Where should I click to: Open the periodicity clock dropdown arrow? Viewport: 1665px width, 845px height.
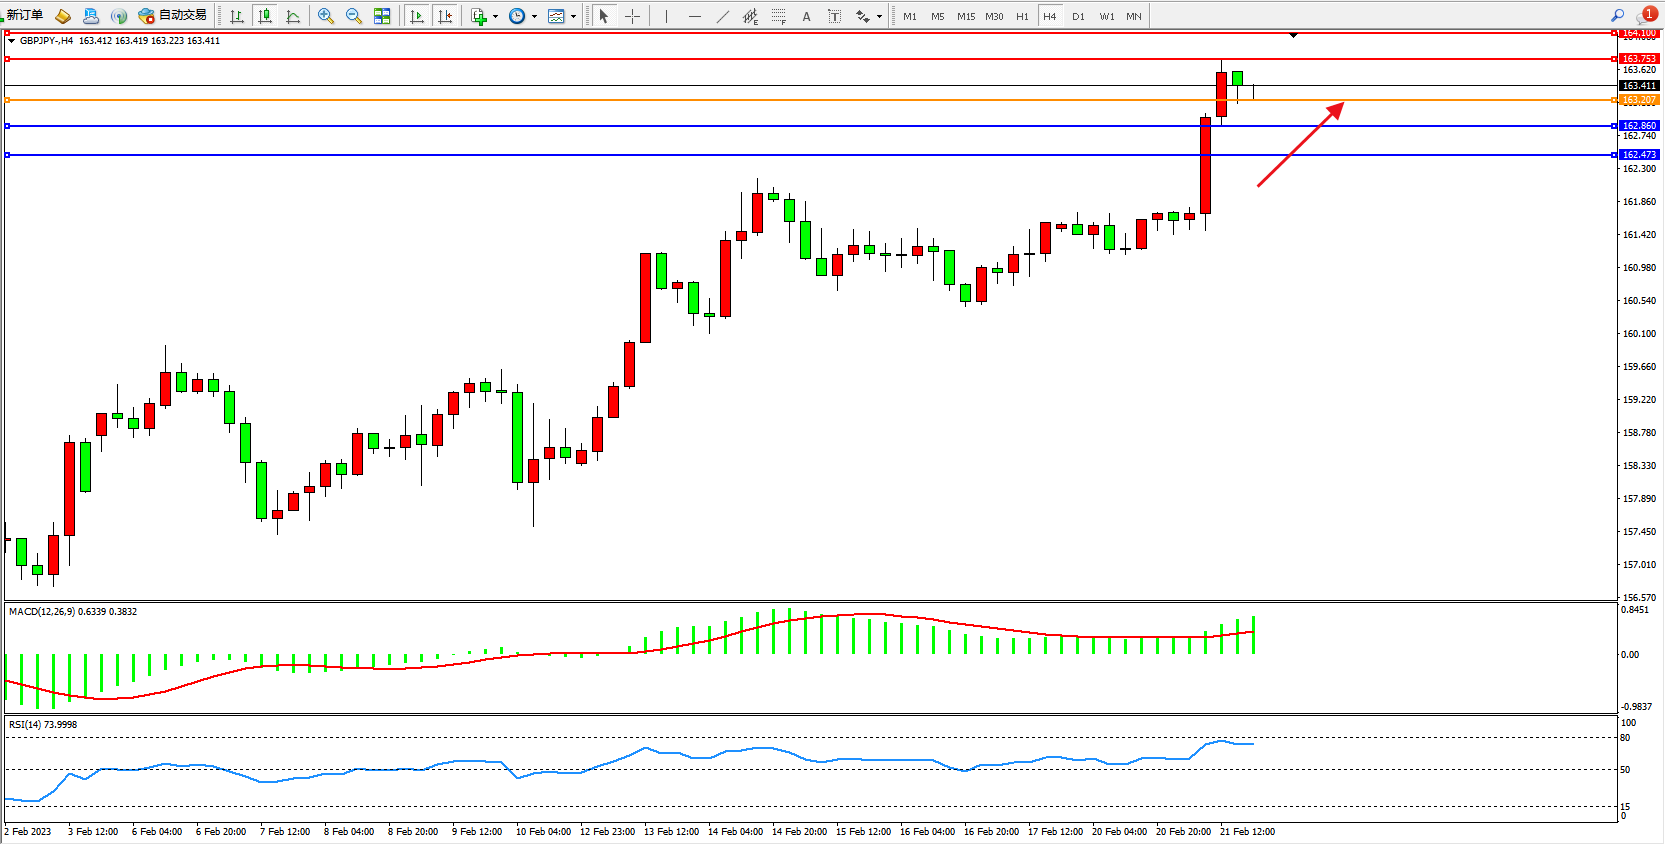[534, 16]
